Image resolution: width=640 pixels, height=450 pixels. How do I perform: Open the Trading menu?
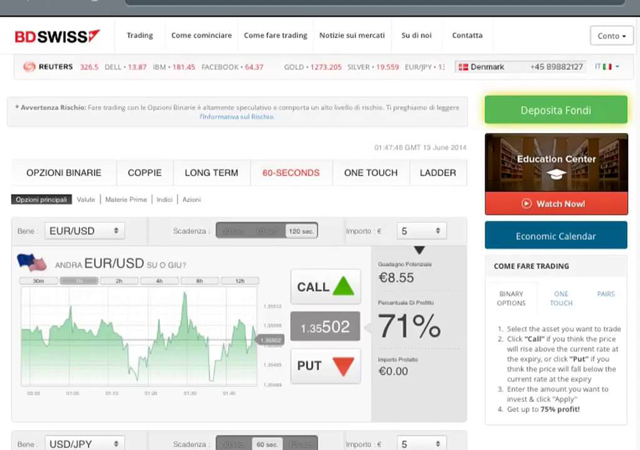click(x=140, y=36)
